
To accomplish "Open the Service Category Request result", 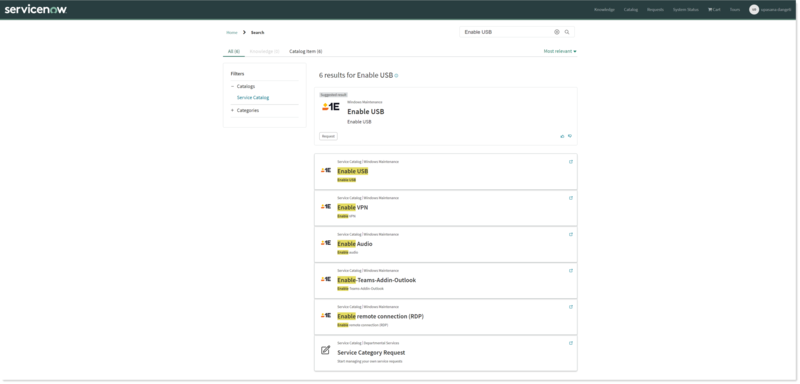I will (371, 352).
